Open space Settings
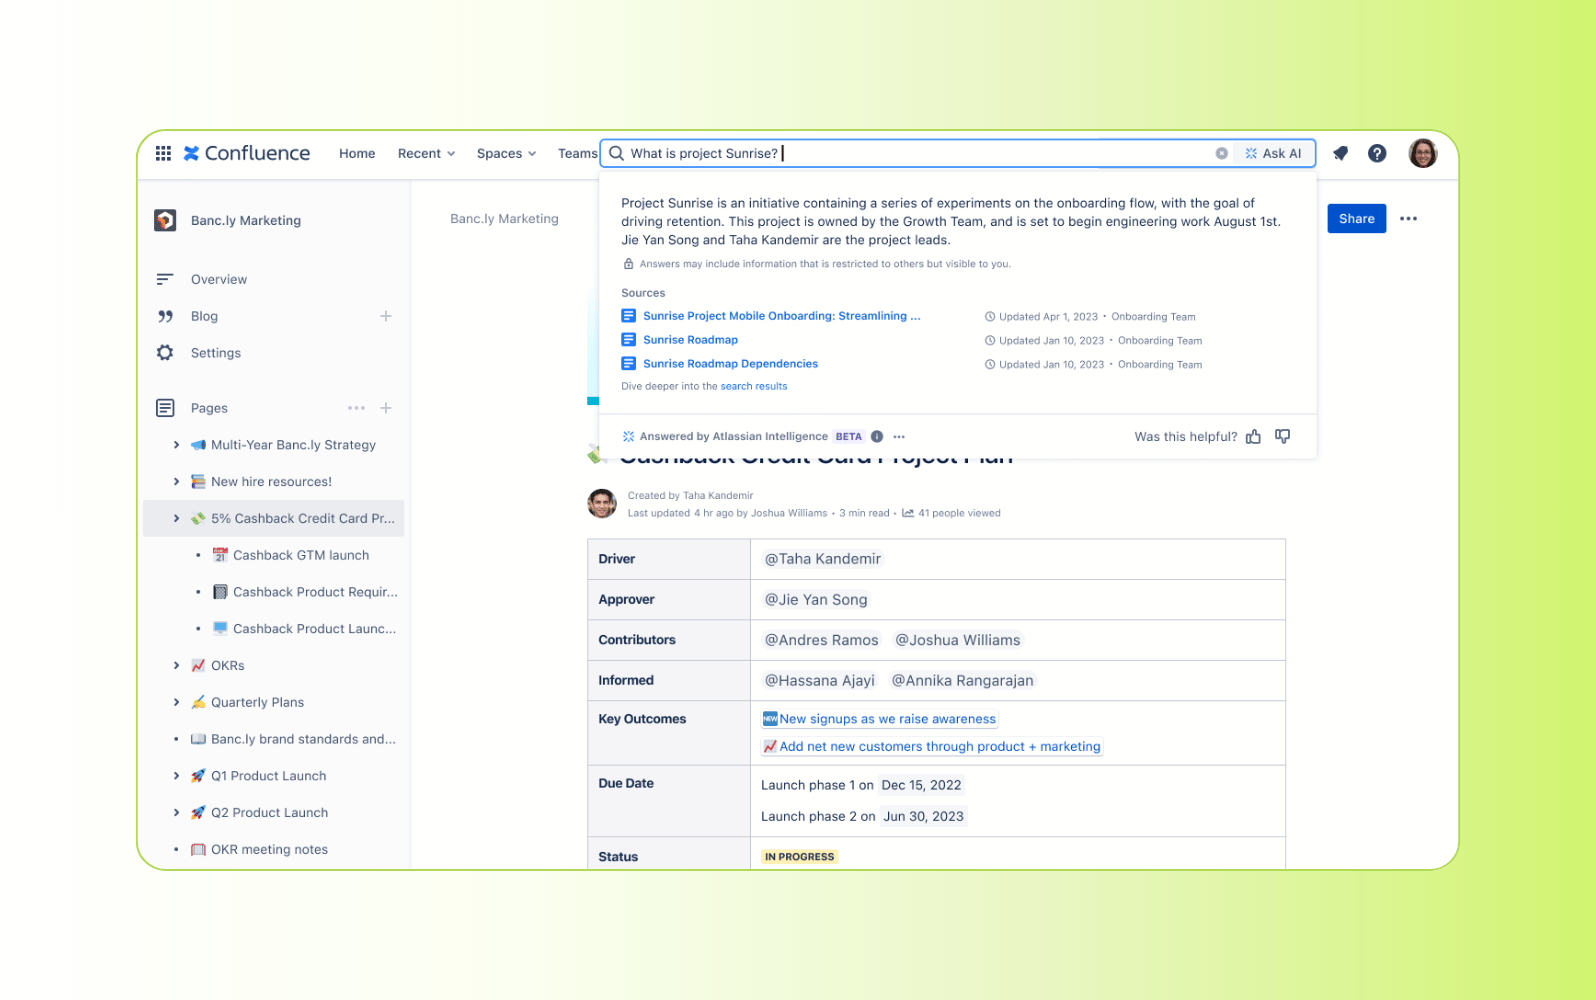This screenshot has width=1596, height=1000. click(x=216, y=353)
